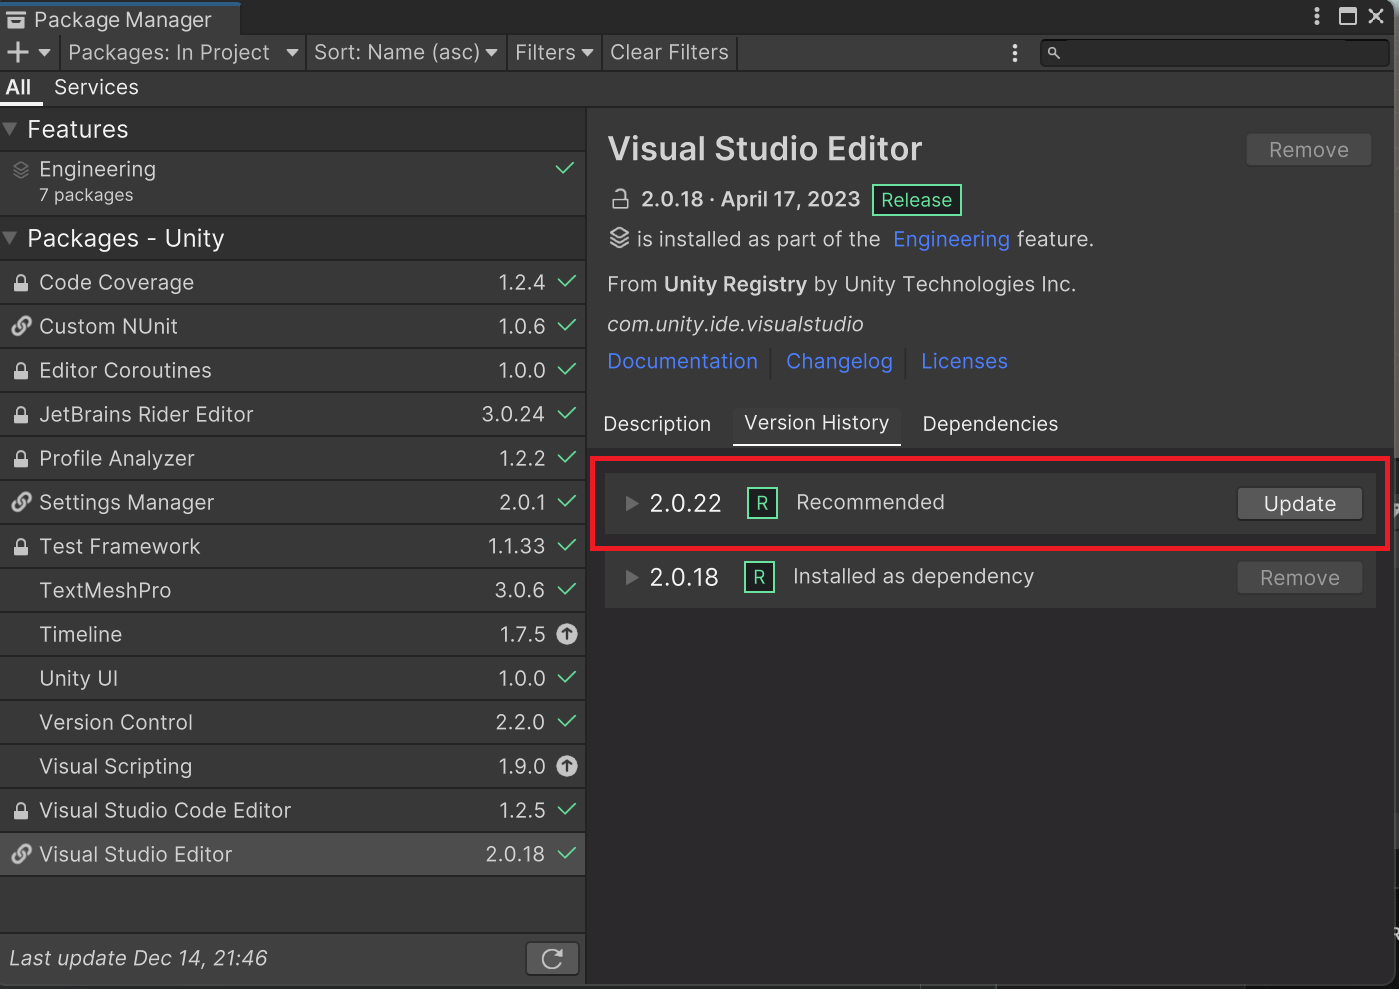Click the search magnifier icon

(1054, 53)
